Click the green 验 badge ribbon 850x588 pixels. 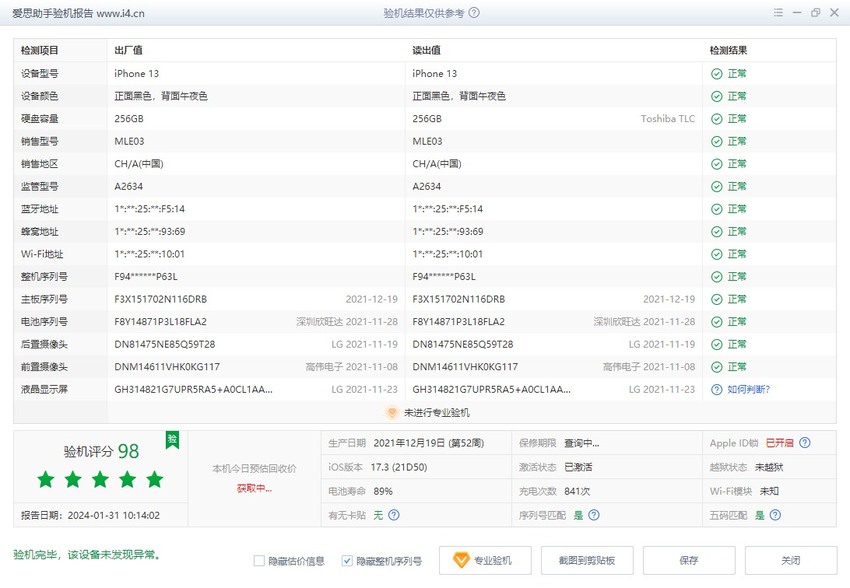(x=172, y=440)
